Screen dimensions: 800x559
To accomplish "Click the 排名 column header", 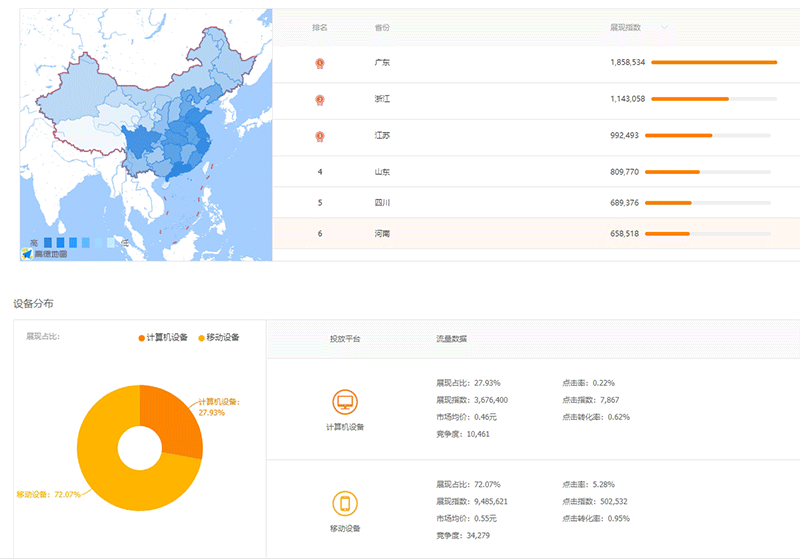I will click(320, 28).
